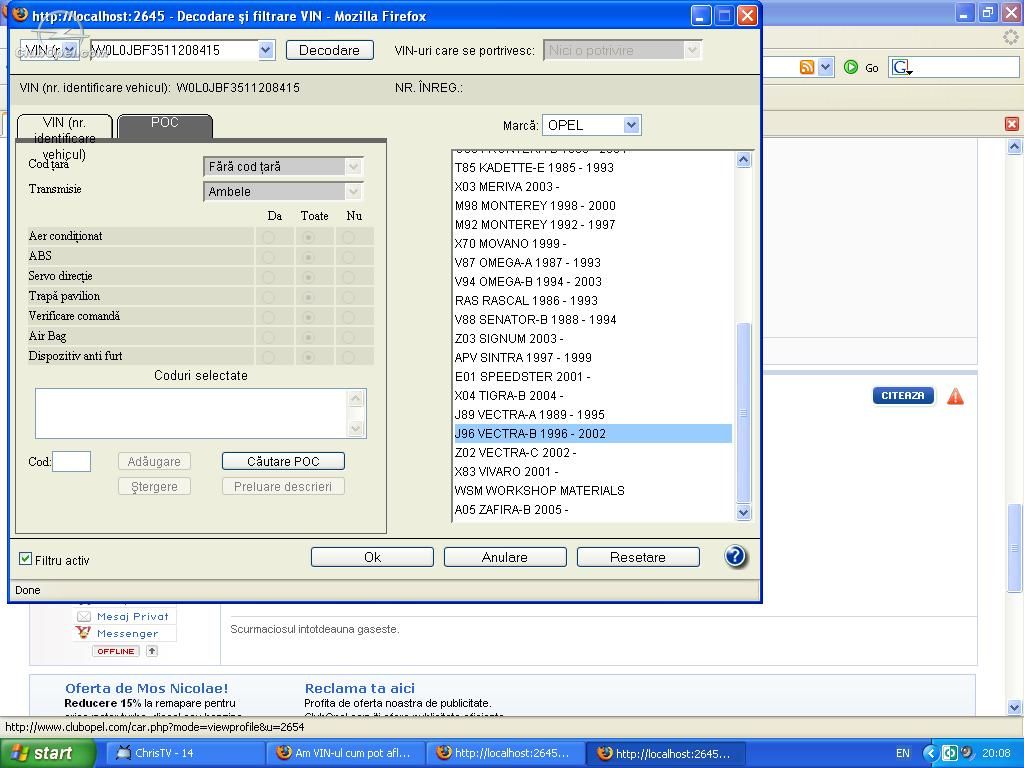Click the model list scrollbar thumb
Viewport: 1024px width, 768px height.
[743, 413]
